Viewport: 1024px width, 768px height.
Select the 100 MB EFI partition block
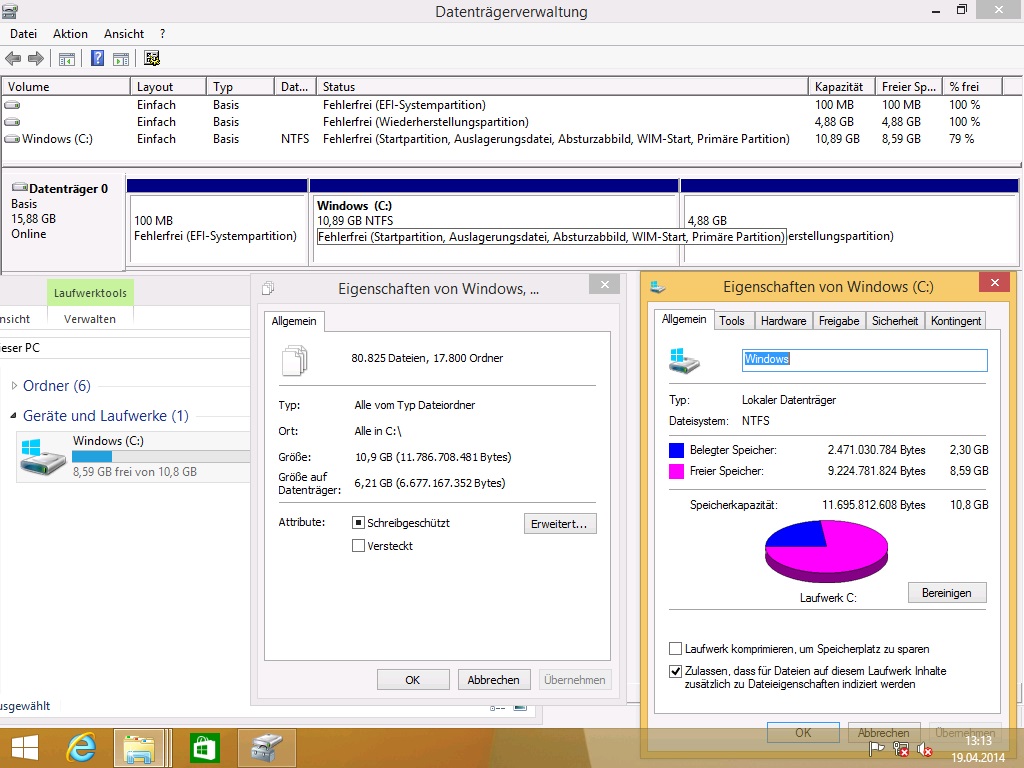217,222
